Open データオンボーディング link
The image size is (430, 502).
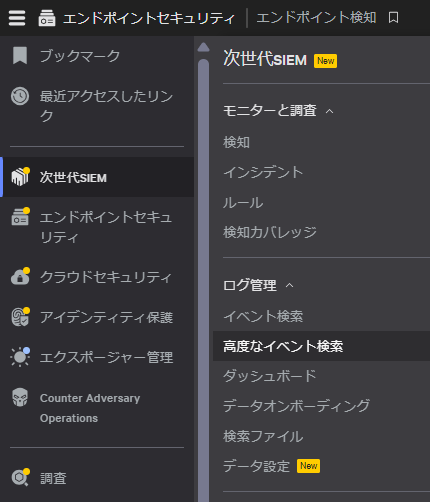(296, 406)
